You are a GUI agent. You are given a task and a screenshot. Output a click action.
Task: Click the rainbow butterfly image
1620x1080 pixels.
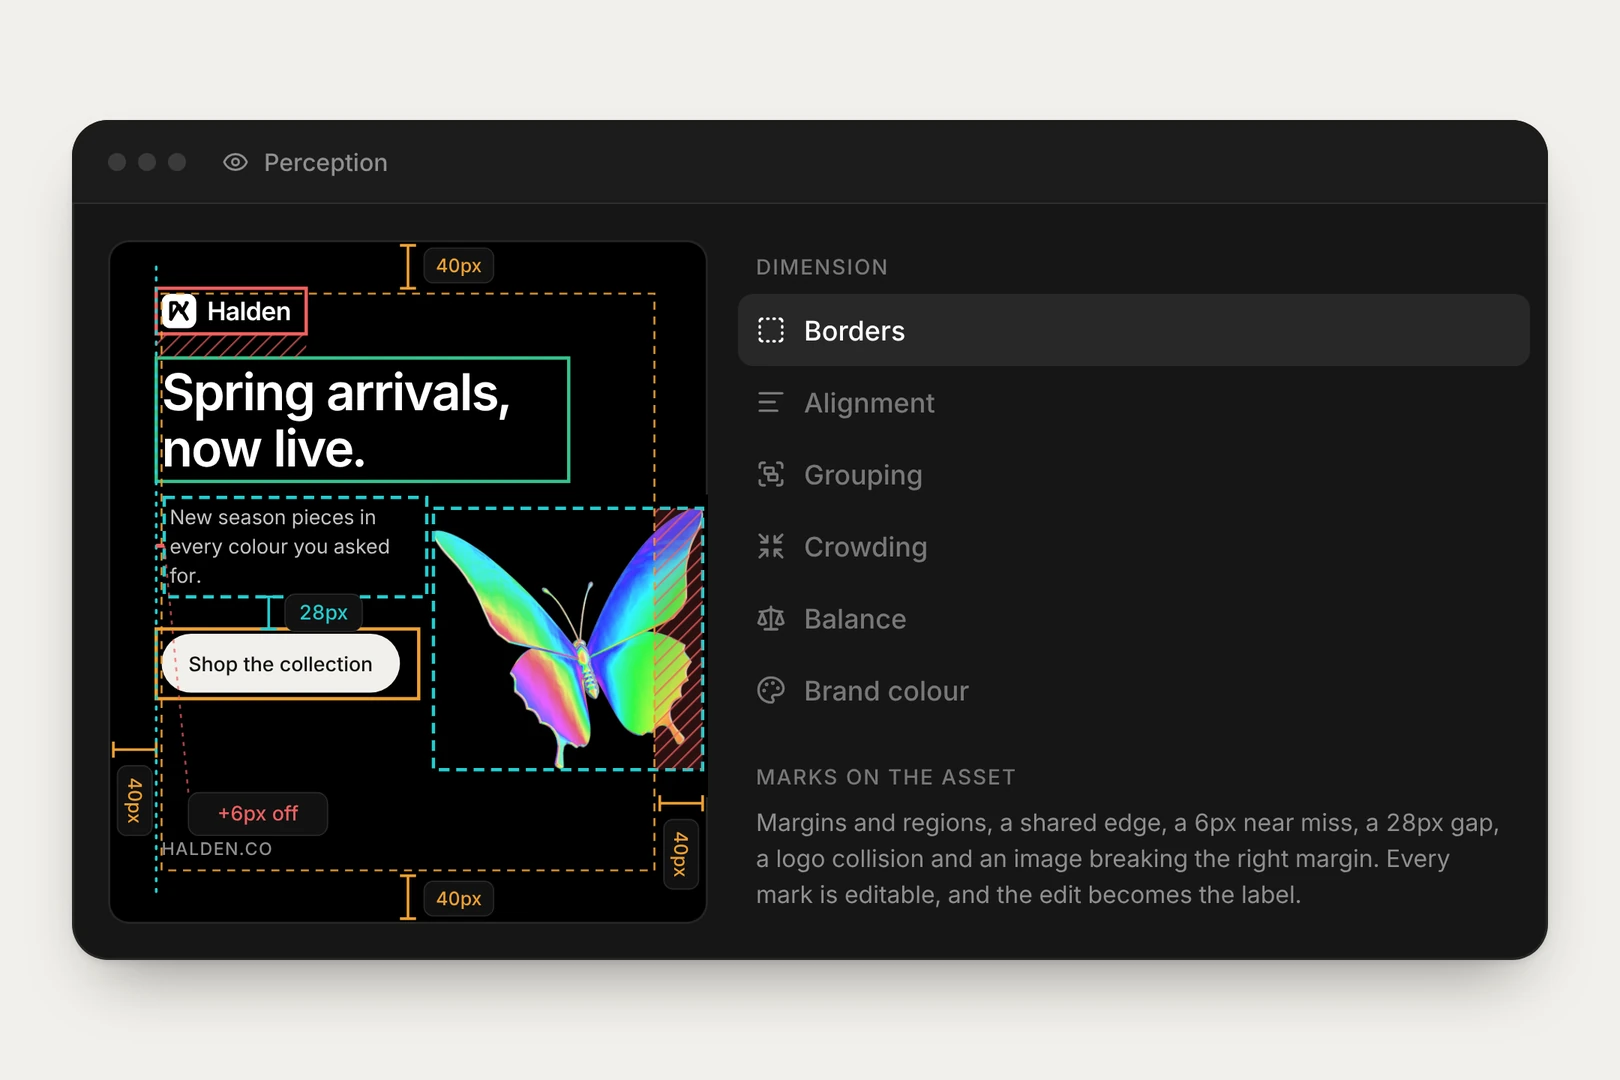[x=567, y=637]
